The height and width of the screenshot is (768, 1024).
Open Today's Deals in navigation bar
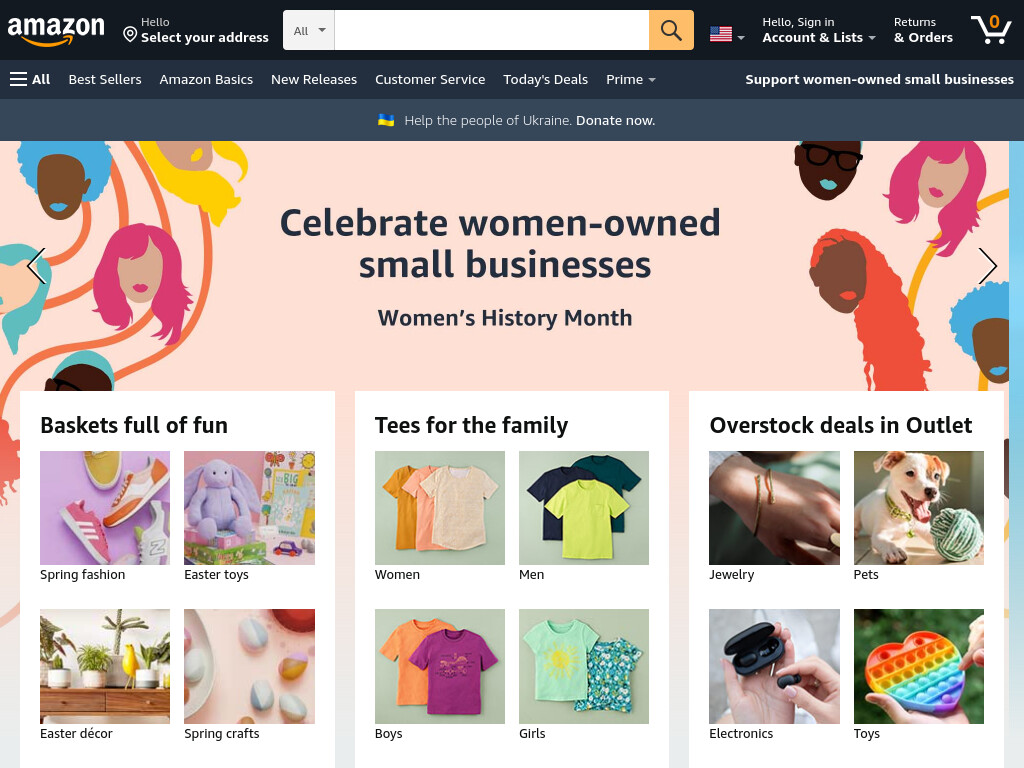click(545, 80)
